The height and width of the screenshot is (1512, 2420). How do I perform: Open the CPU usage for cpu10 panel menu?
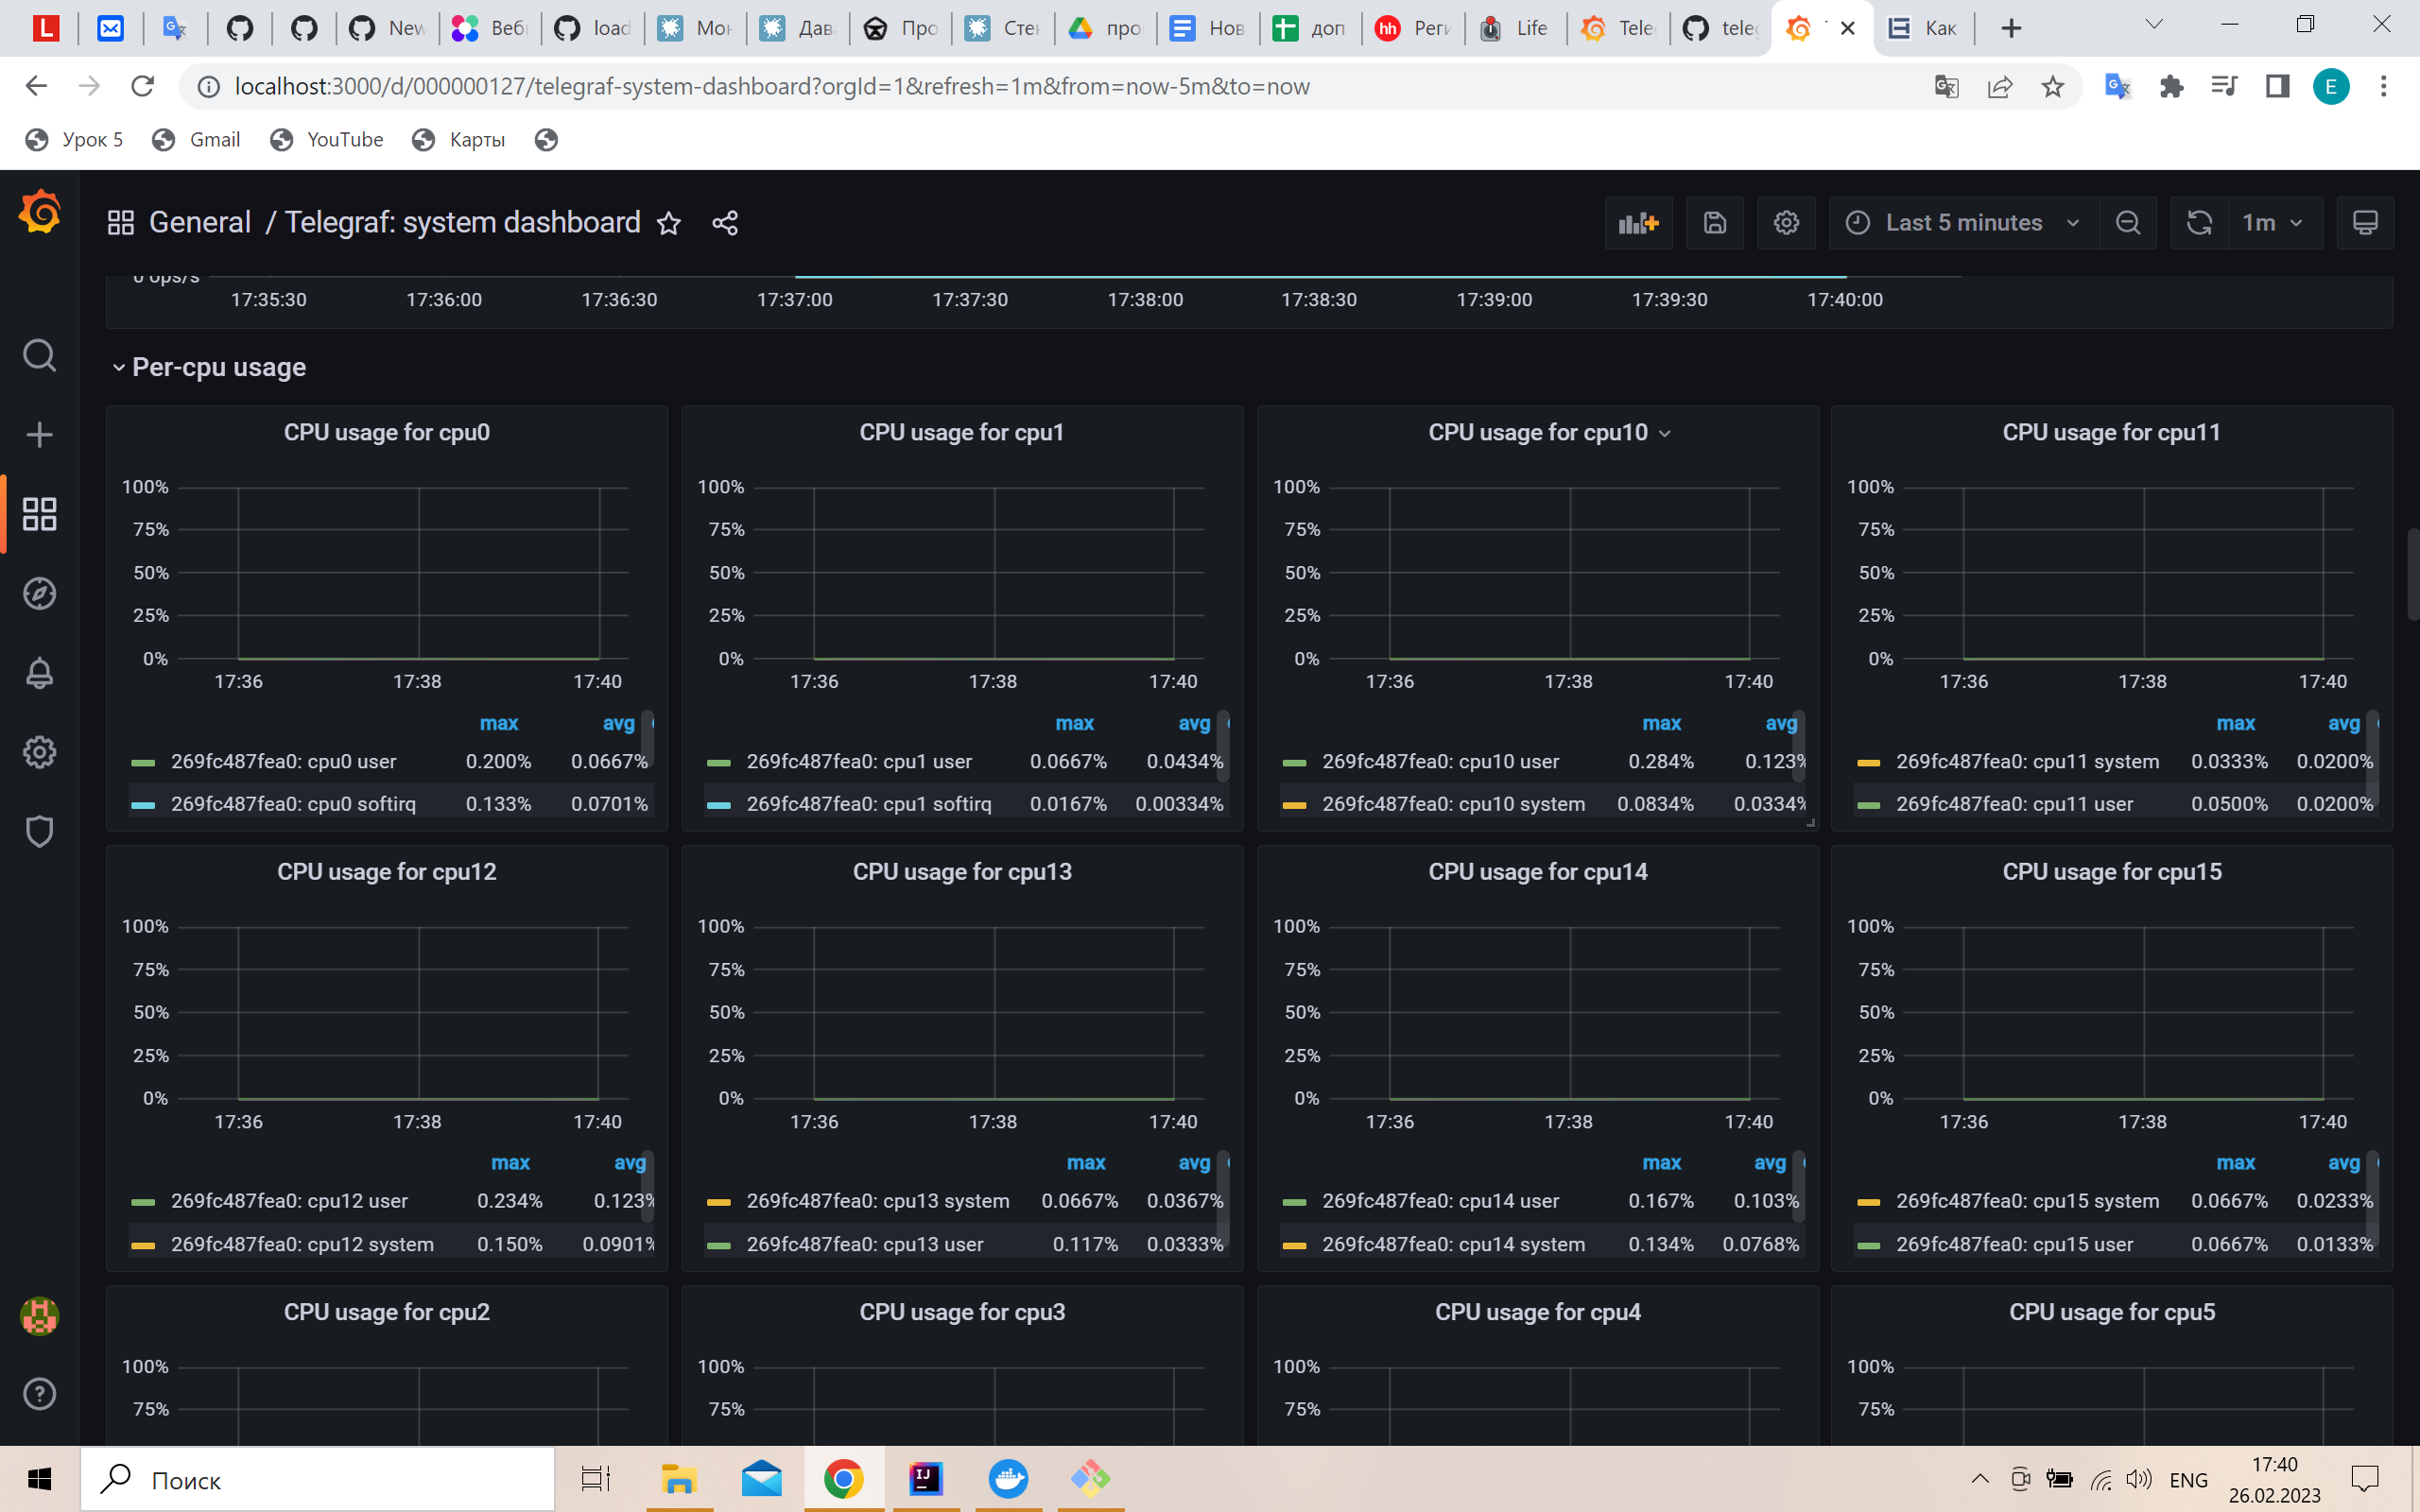click(1663, 433)
